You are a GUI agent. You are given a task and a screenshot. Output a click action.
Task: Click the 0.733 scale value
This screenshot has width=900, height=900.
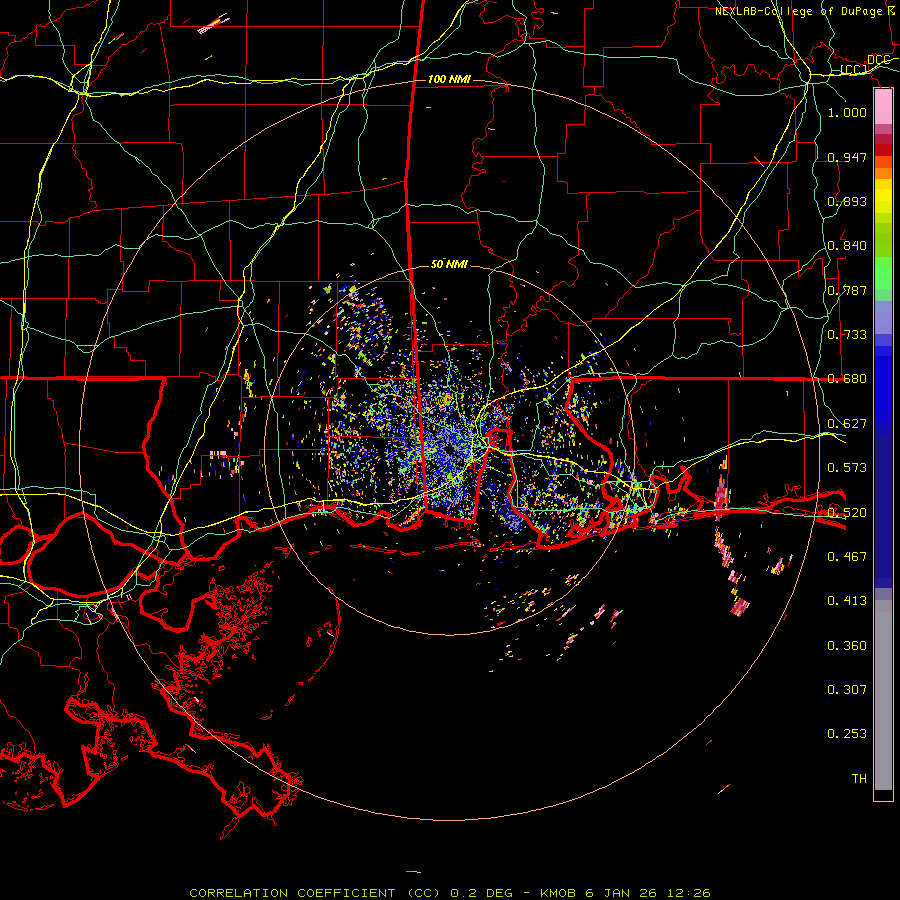click(847, 335)
